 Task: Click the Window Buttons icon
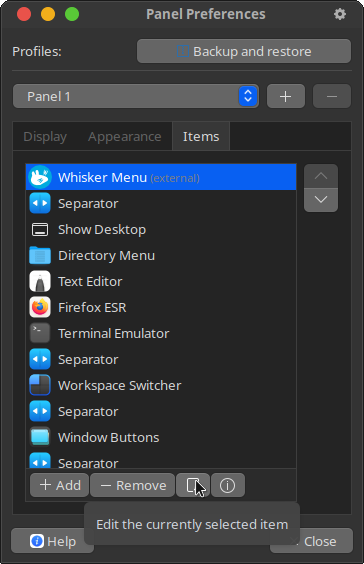[x=40, y=437]
